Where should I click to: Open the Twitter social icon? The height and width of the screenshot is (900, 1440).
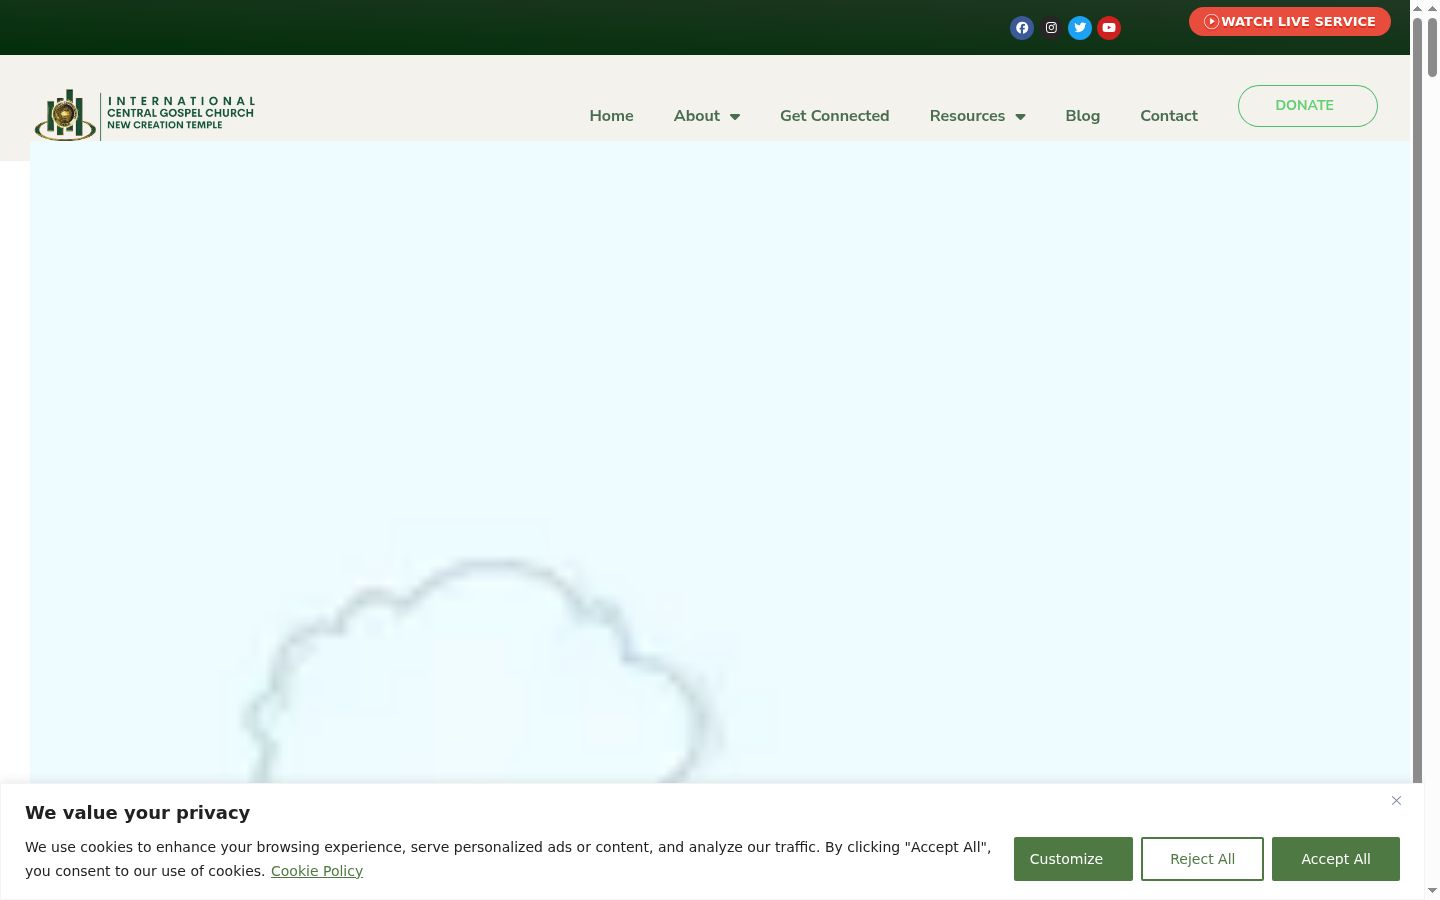coord(1080,28)
